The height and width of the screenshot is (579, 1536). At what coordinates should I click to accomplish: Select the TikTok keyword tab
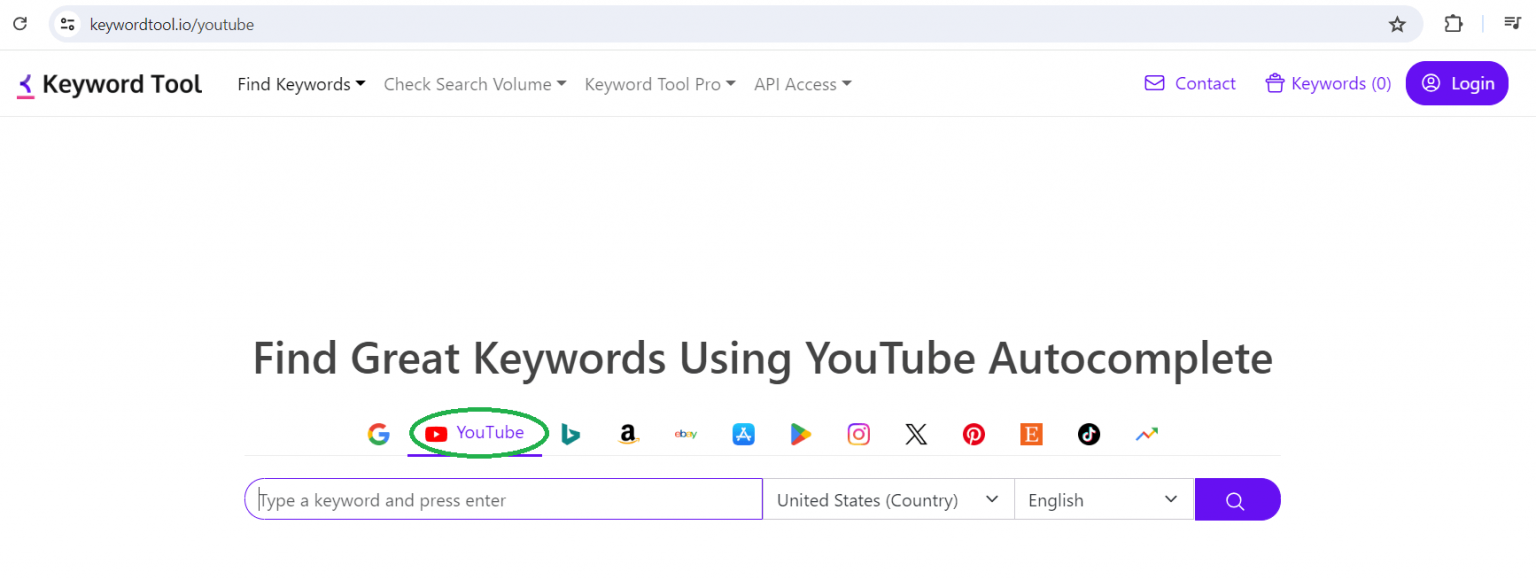click(x=1089, y=434)
